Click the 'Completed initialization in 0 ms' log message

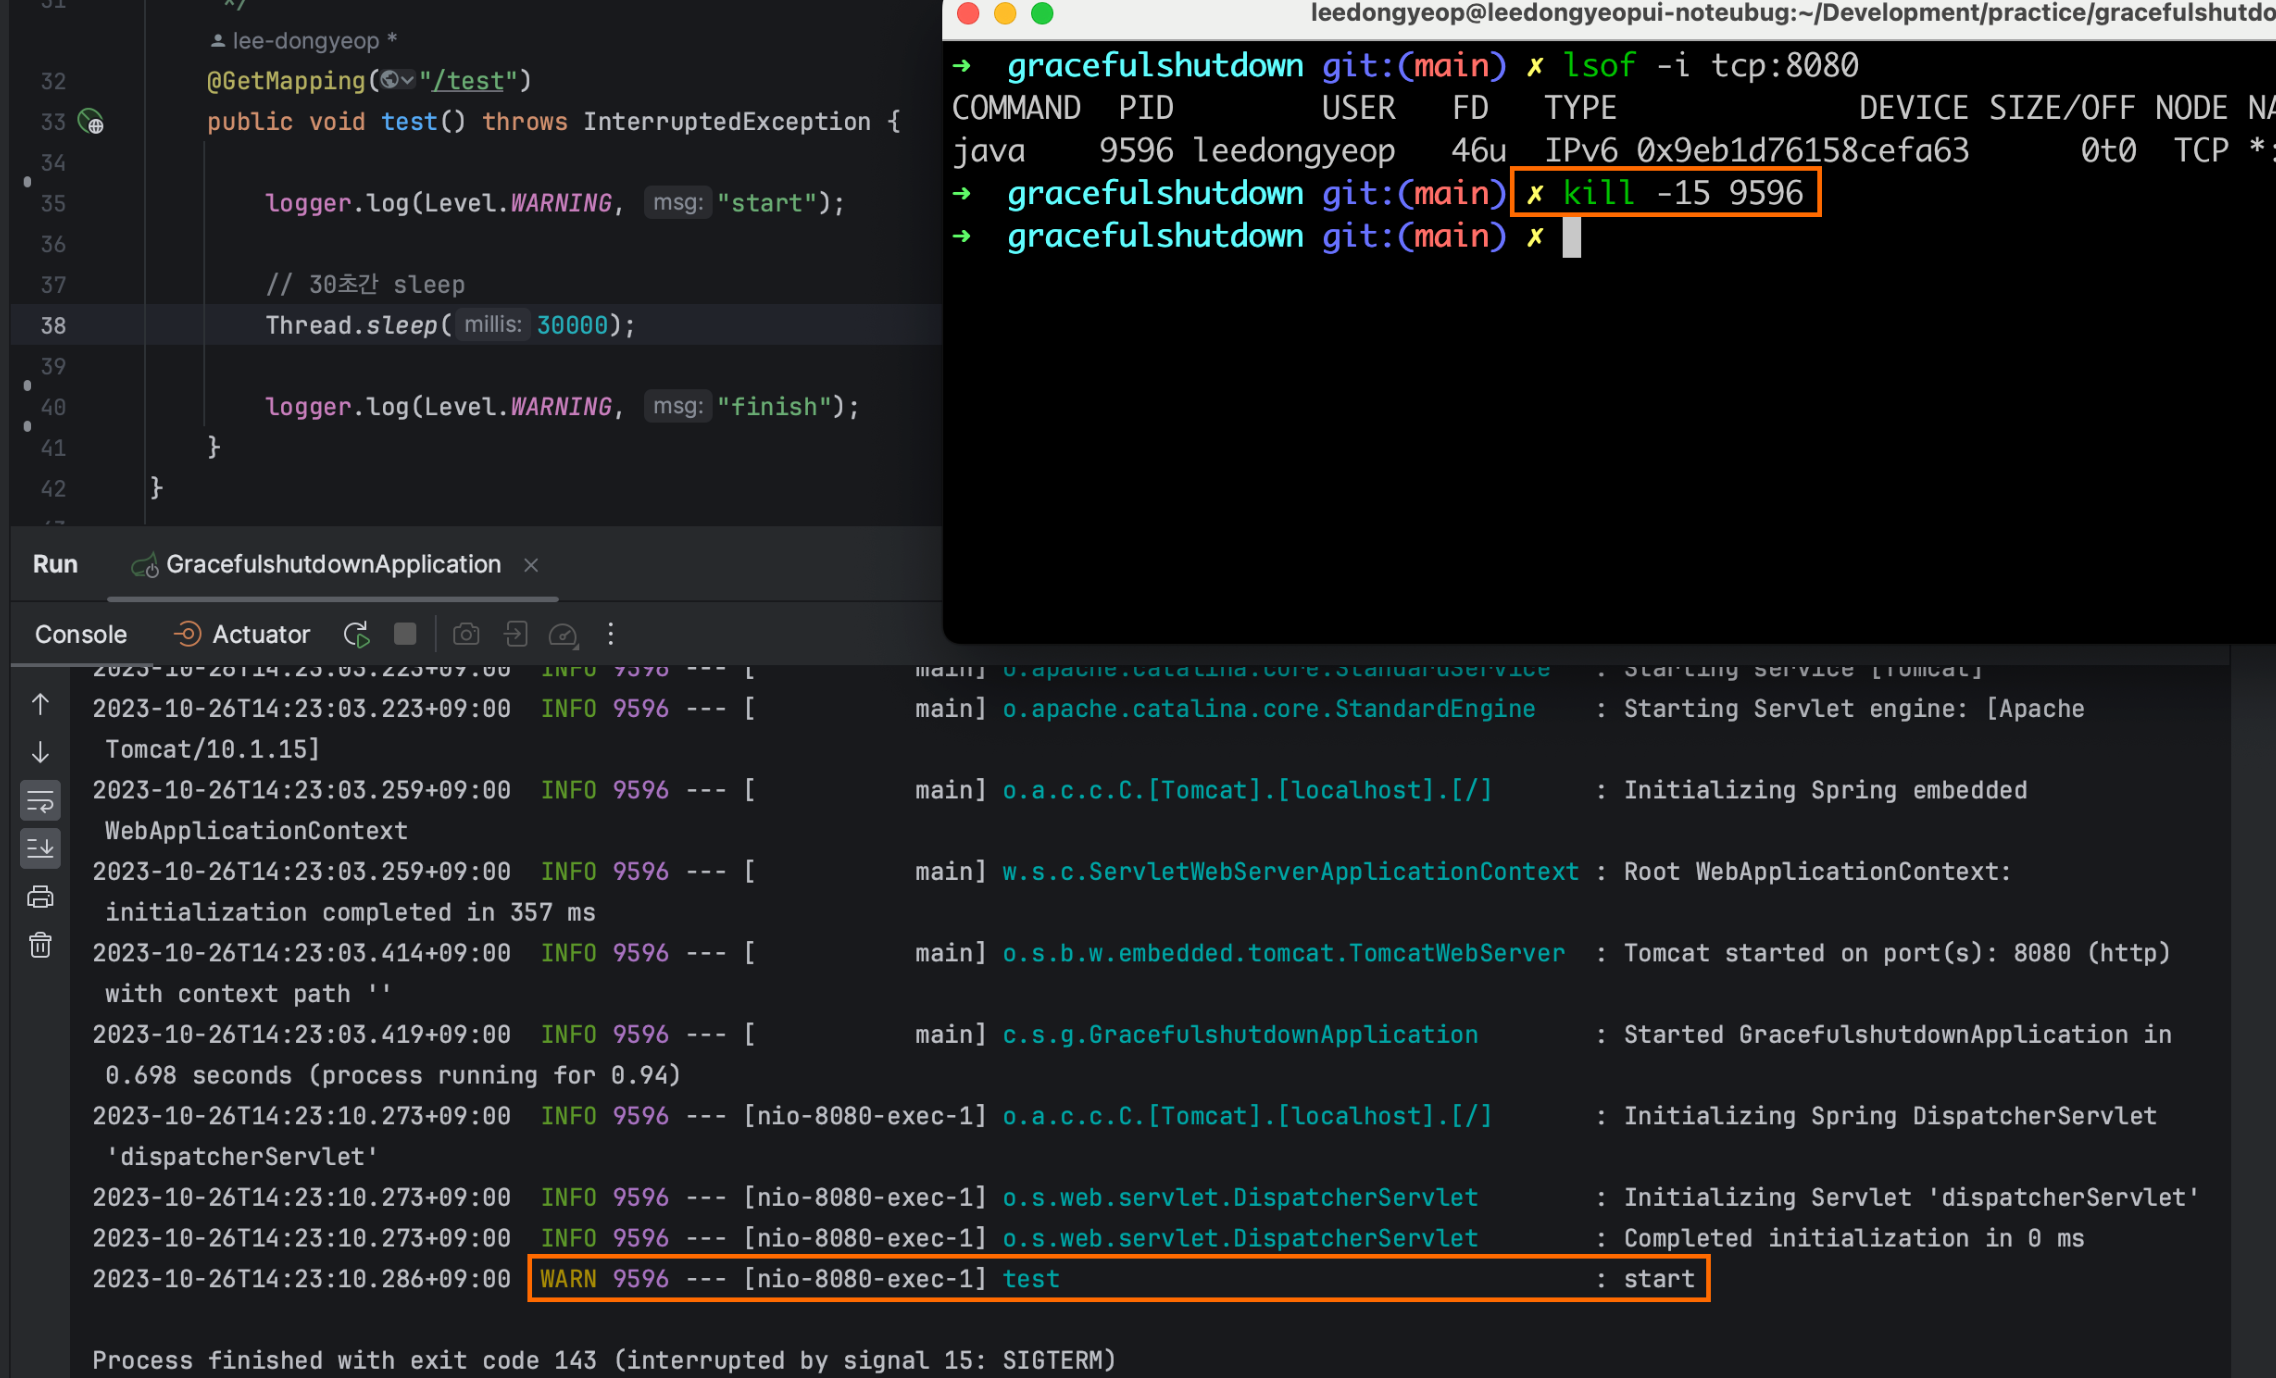(x=1854, y=1238)
